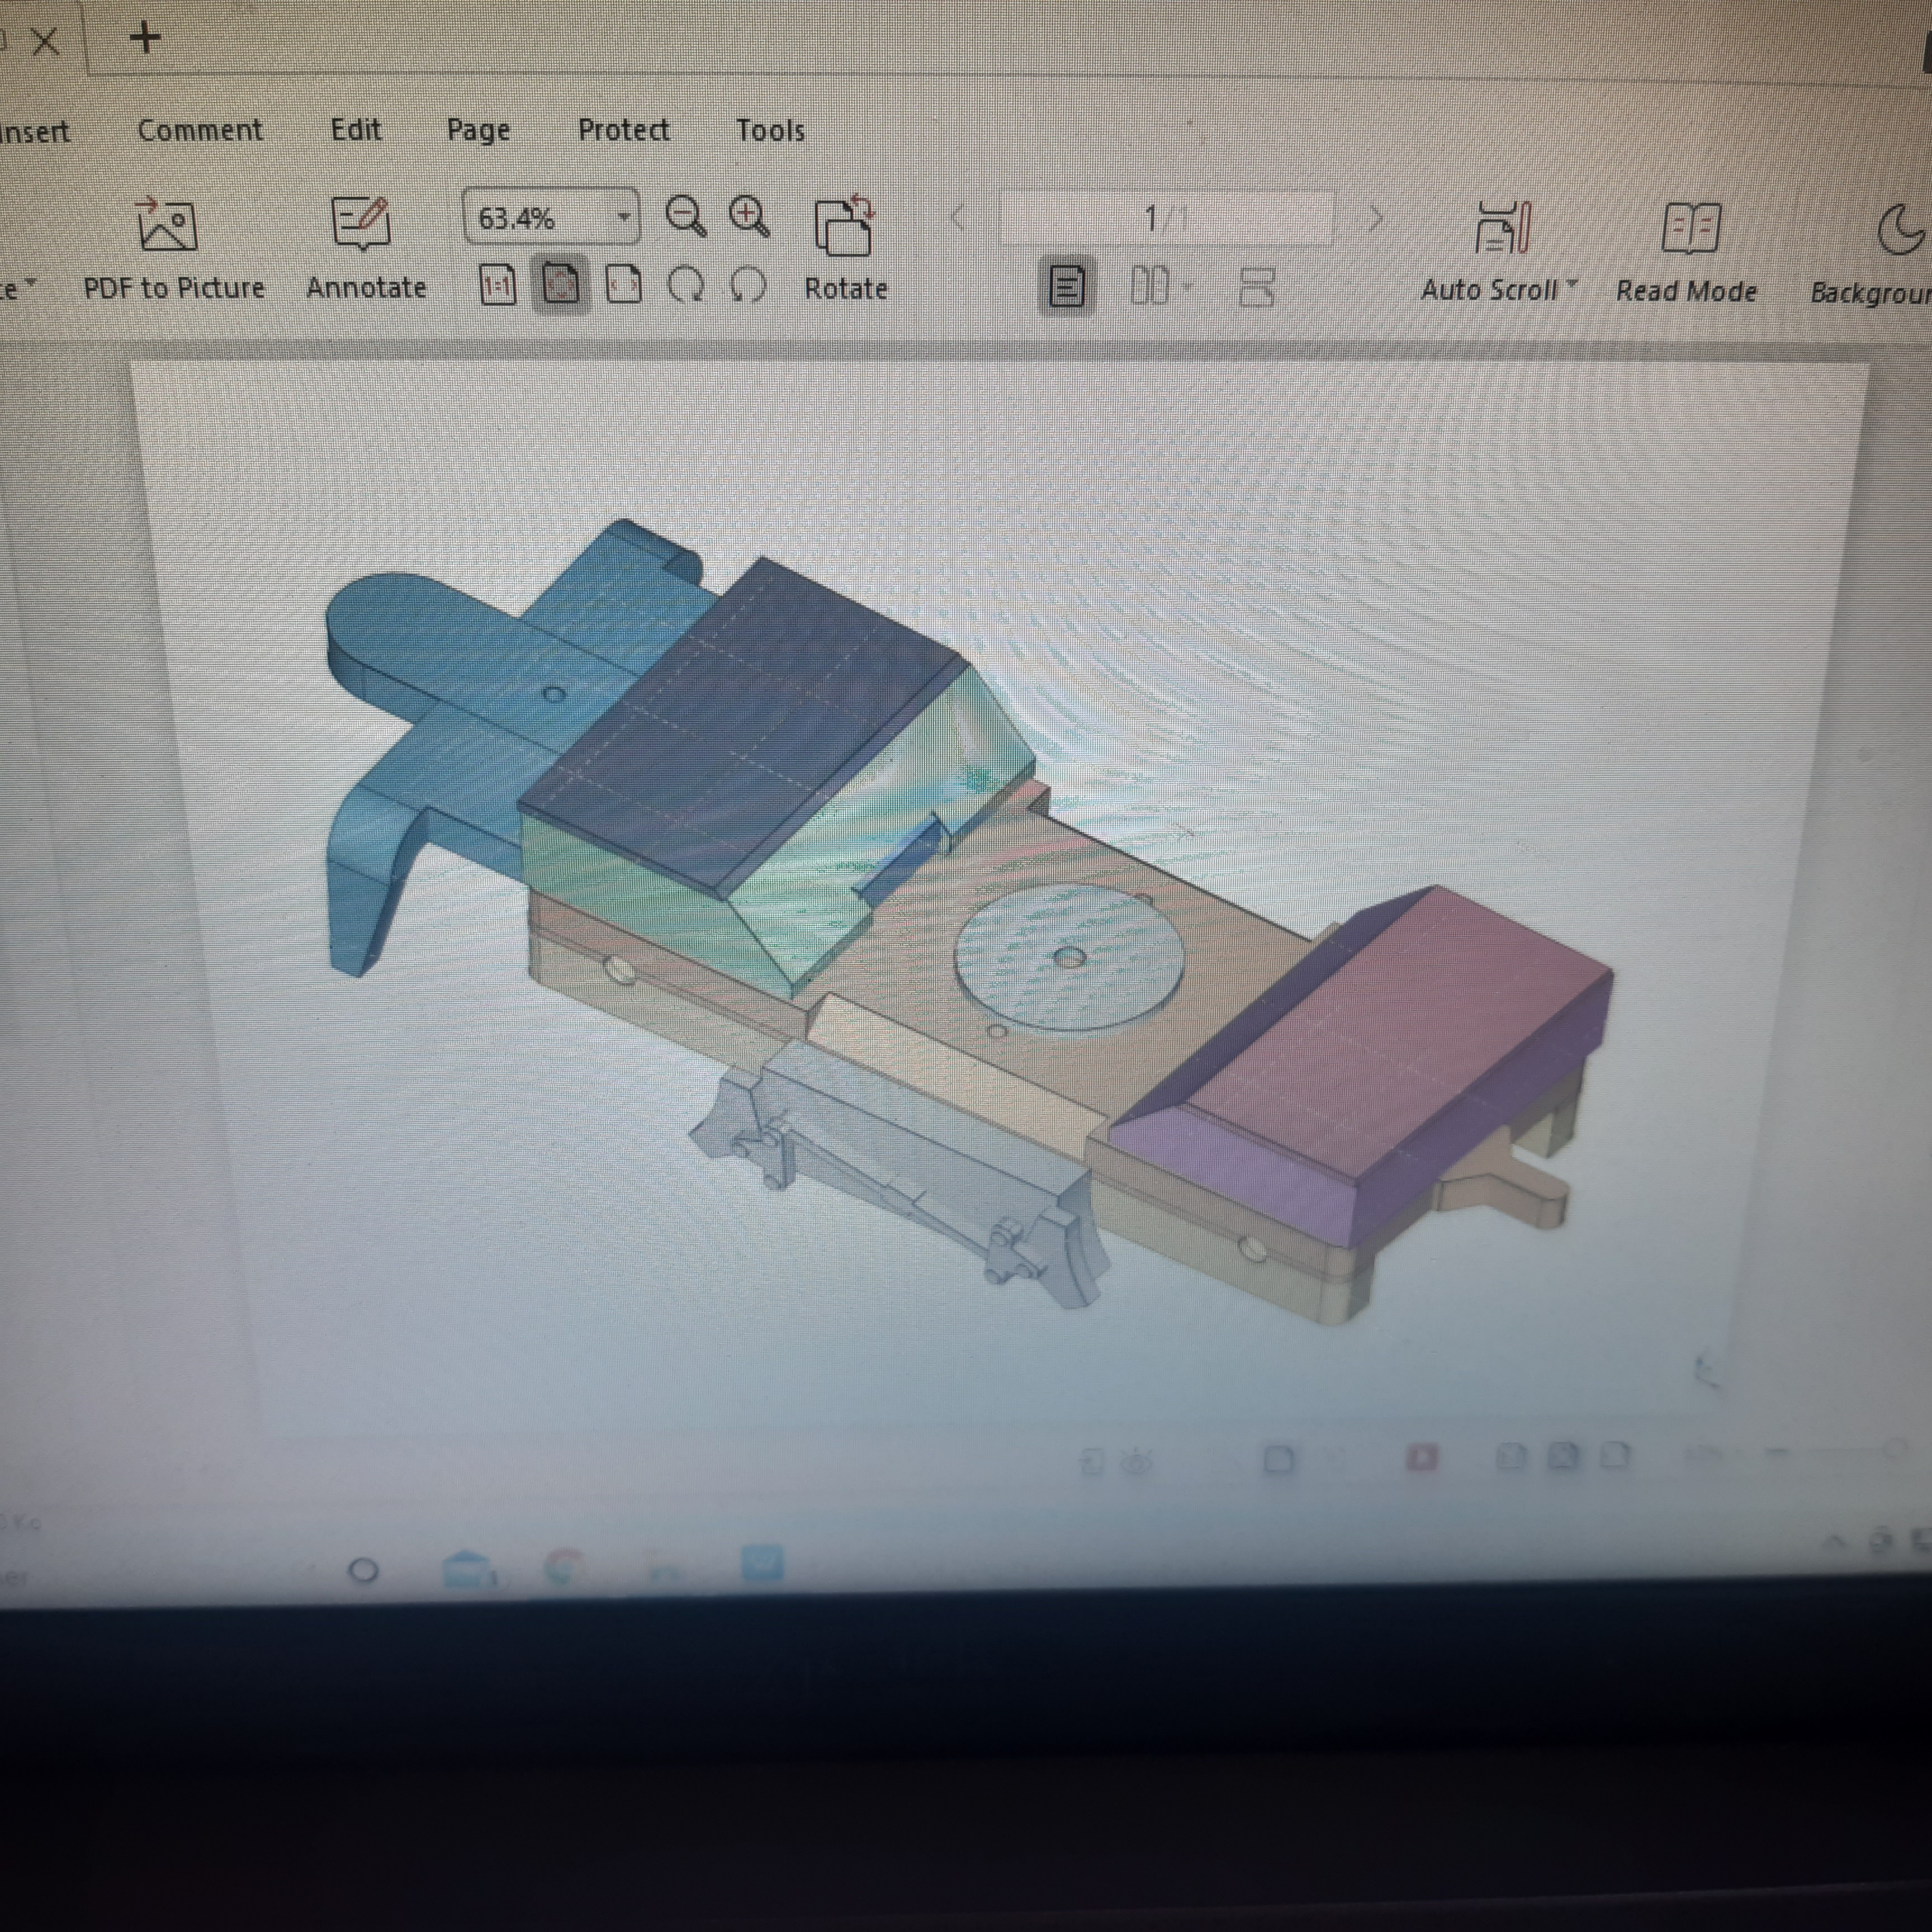Open a new tab with plus button
The width and height of the screenshot is (1932, 1932).
pyautogui.click(x=146, y=39)
